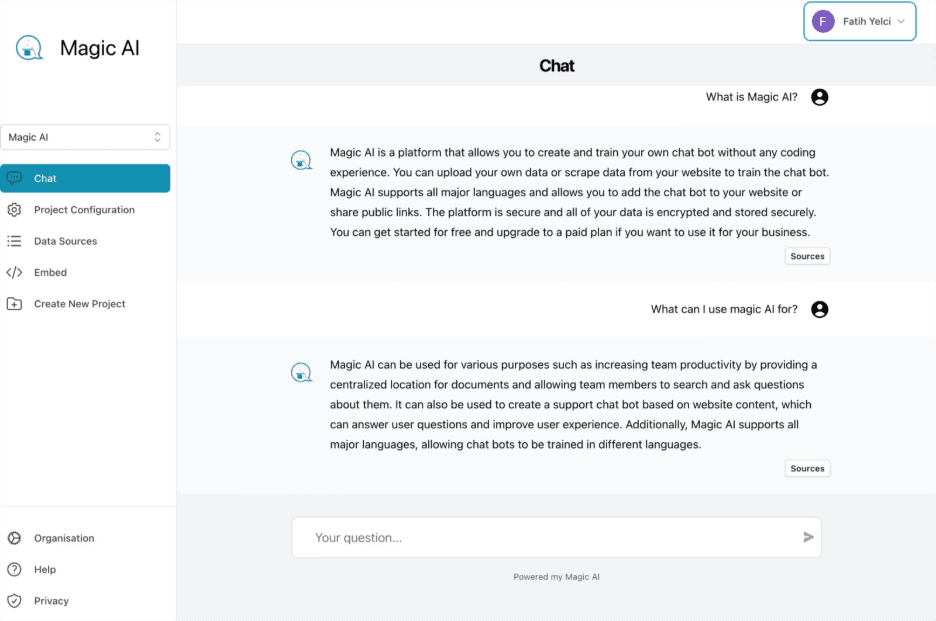This screenshot has width=936, height=621.
Task: Focus the Your question input field
Action: [x=545, y=537]
